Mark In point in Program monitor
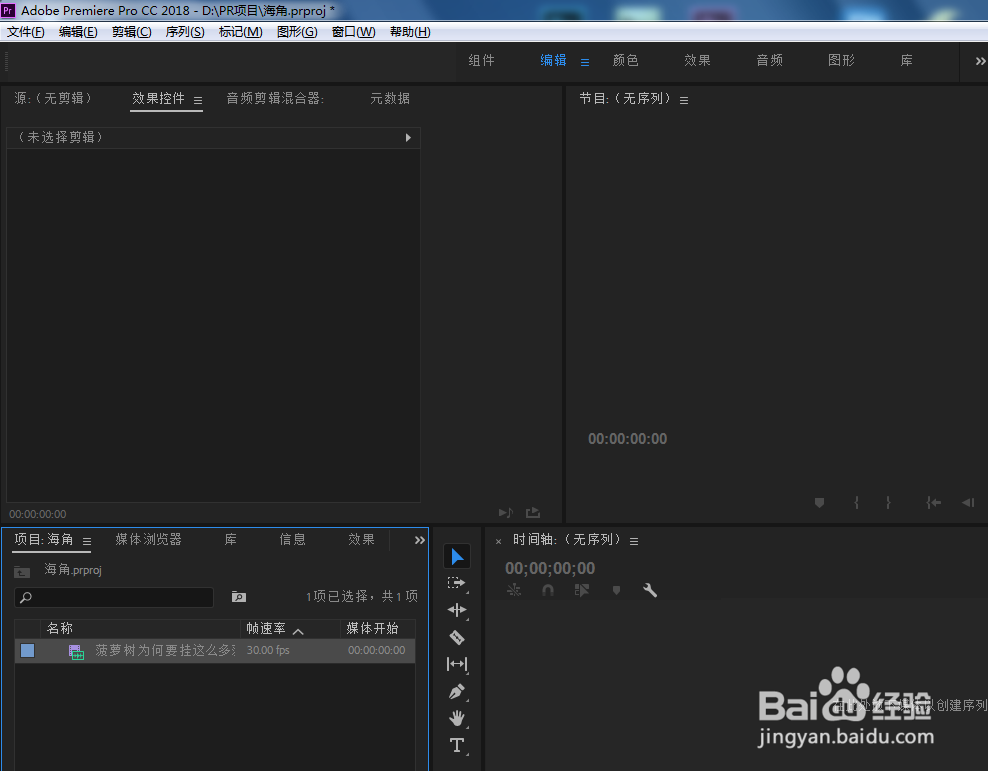This screenshot has width=988, height=771. (x=856, y=503)
